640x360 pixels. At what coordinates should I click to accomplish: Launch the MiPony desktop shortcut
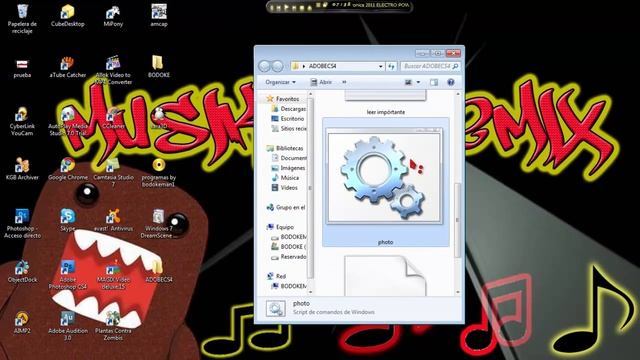(113, 16)
